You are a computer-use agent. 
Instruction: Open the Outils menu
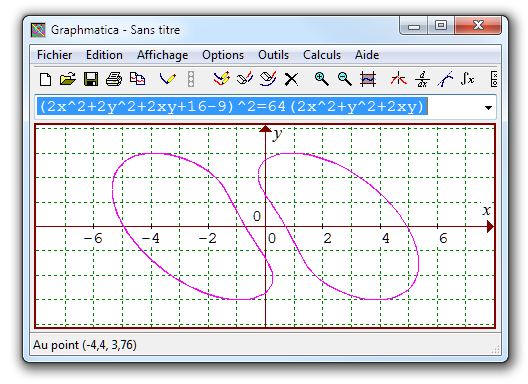coord(273,55)
